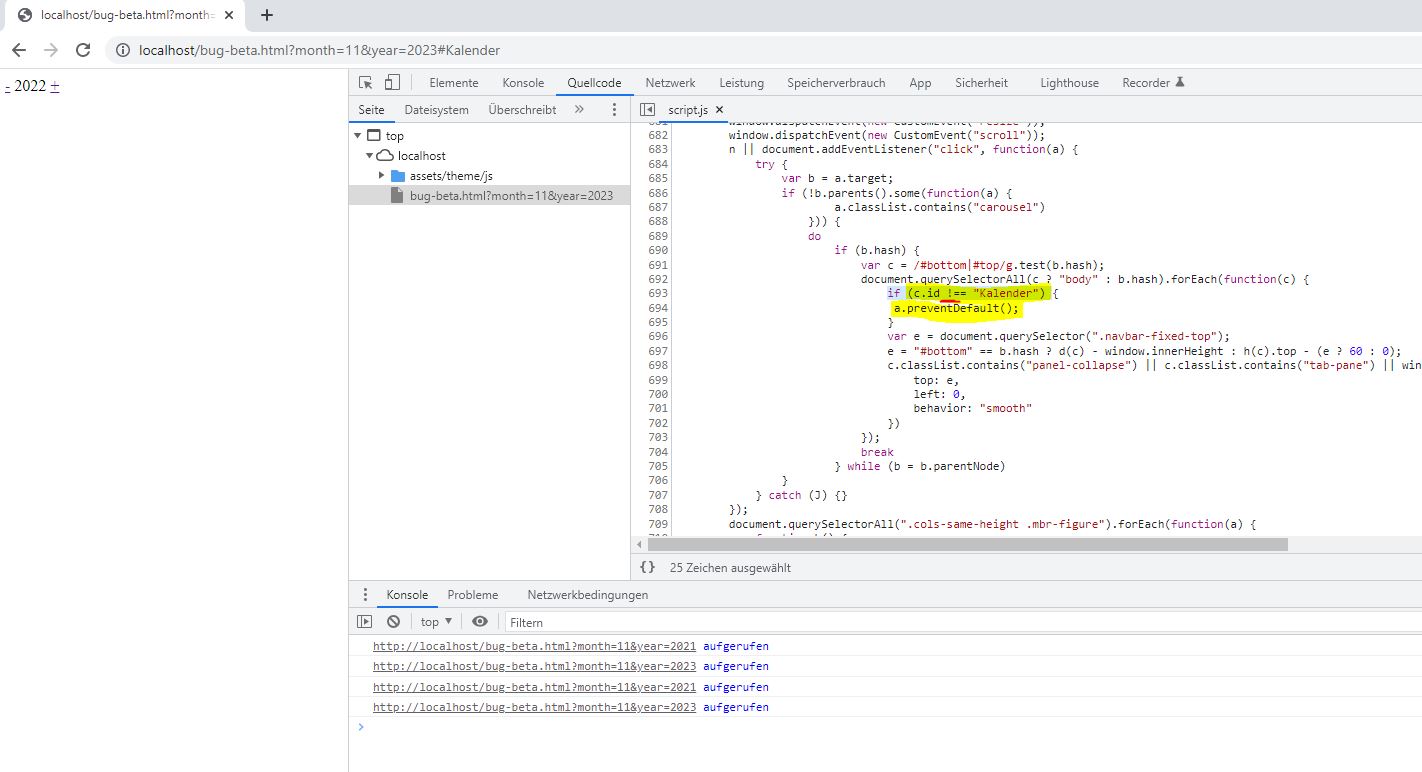The image size is (1422, 772).
Task: Open the first year=2021 console link
Action: [534, 646]
